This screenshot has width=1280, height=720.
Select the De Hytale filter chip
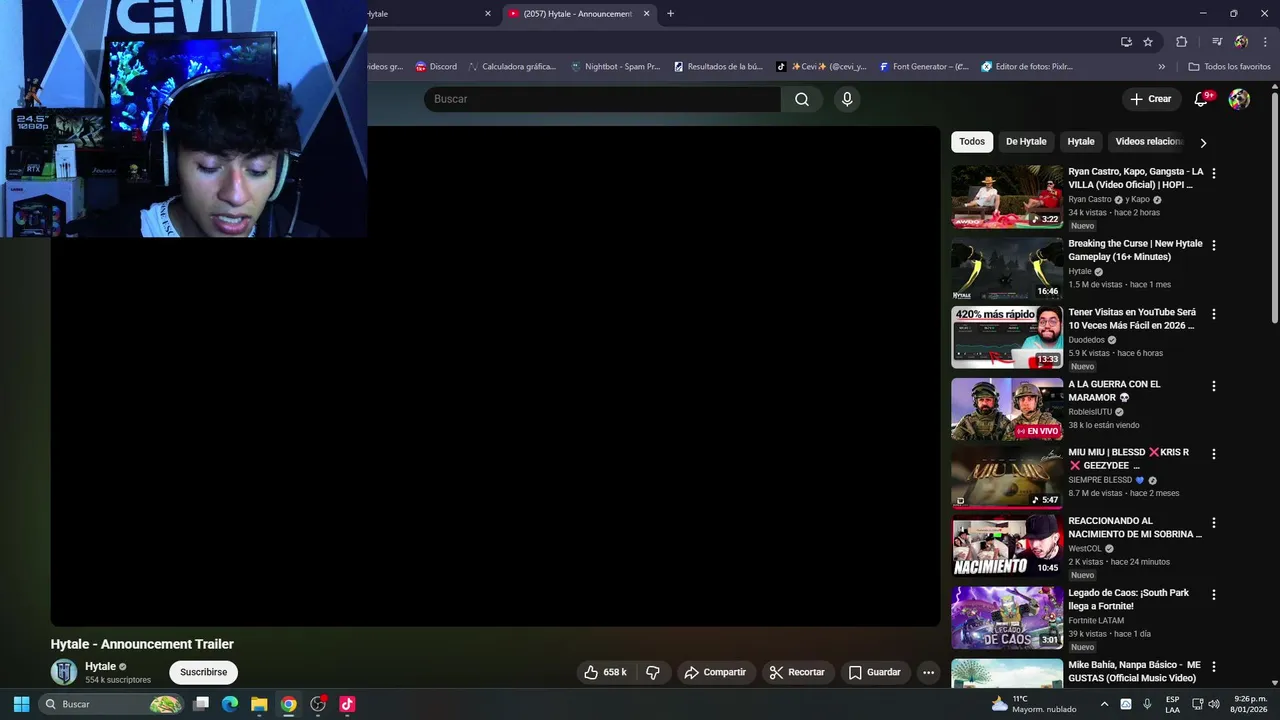pyautogui.click(x=1026, y=142)
